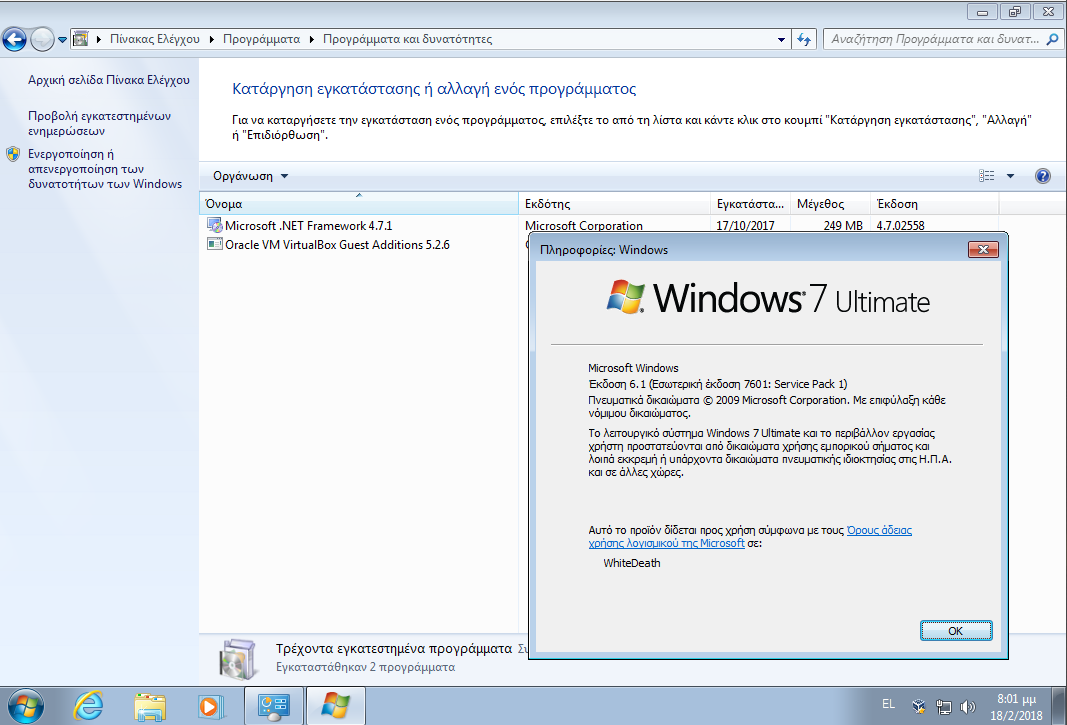
Task: Refresh the Programs and Features view
Action: 804,39
